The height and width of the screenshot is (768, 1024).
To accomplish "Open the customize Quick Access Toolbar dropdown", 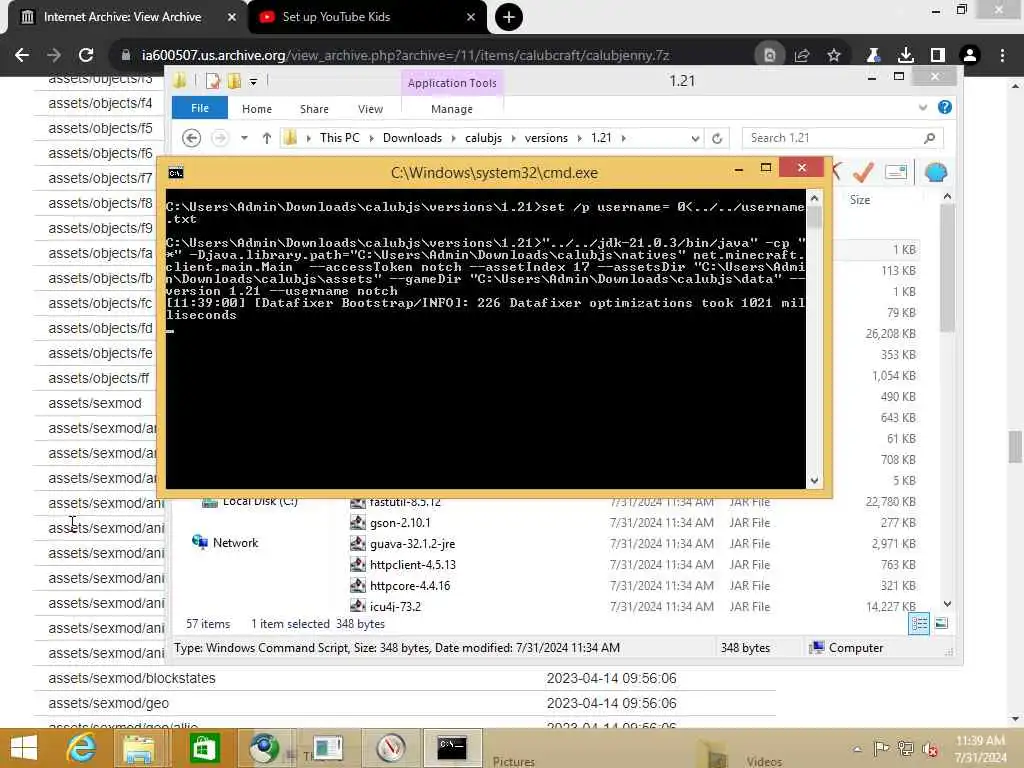I will [x=253, y=82].
